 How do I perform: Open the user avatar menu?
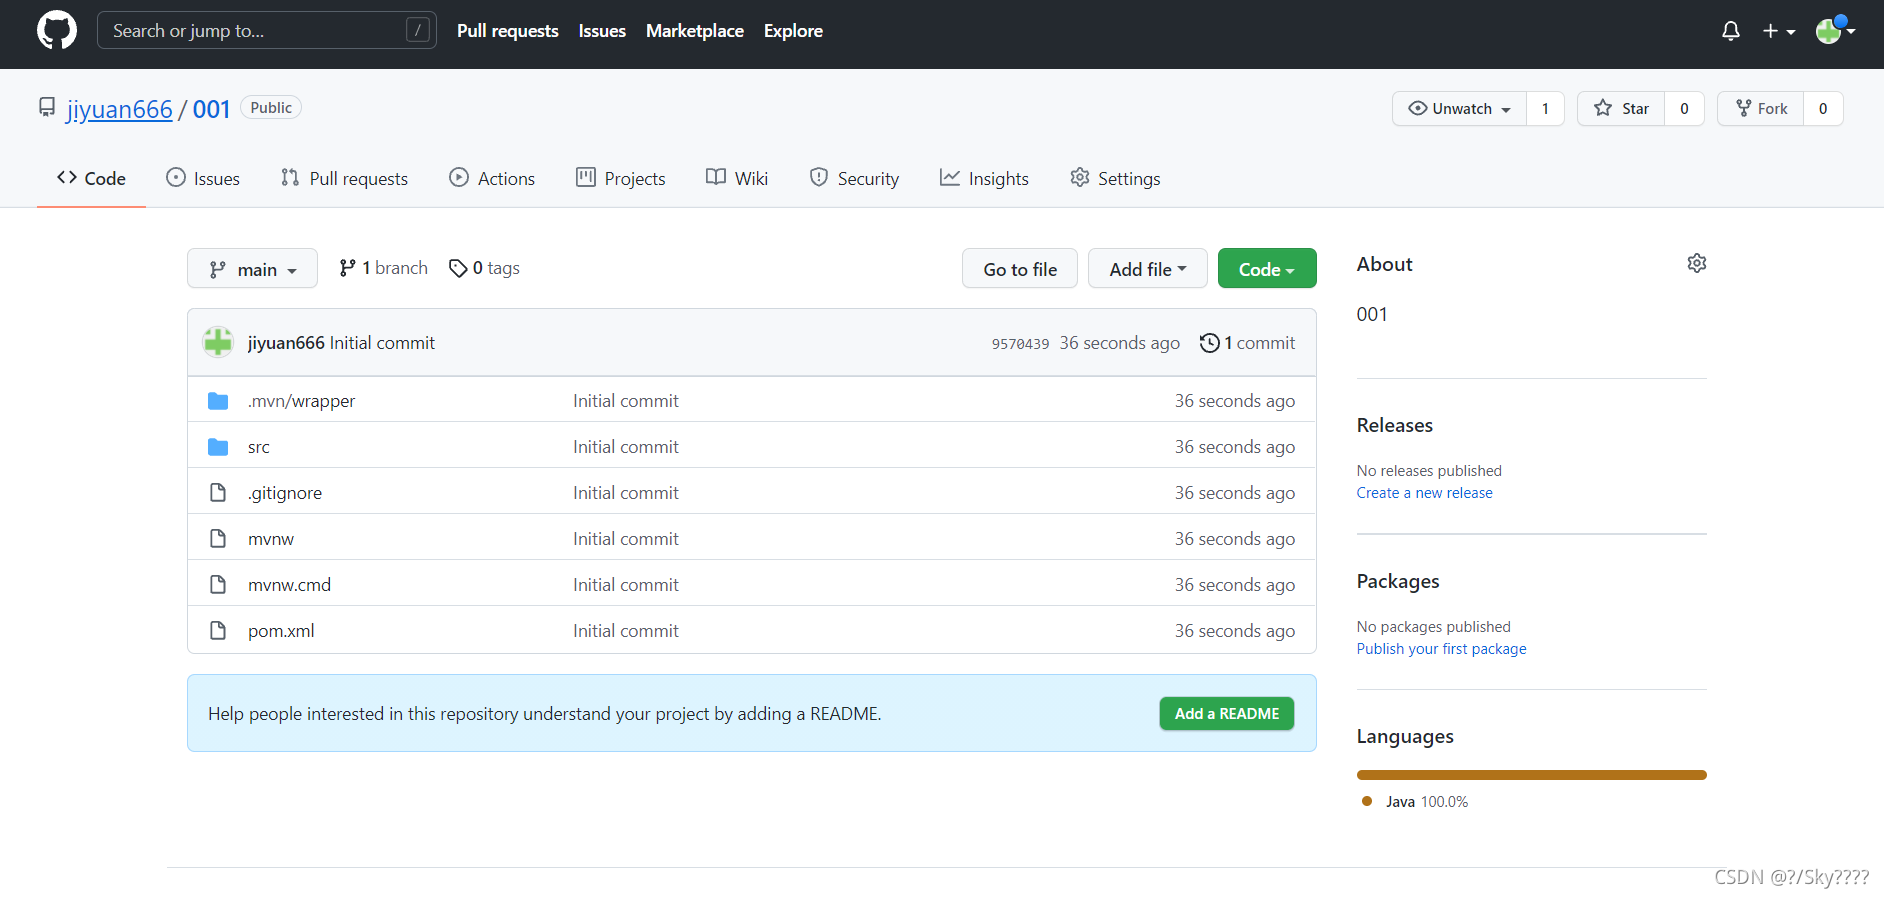coord(1836,30)
